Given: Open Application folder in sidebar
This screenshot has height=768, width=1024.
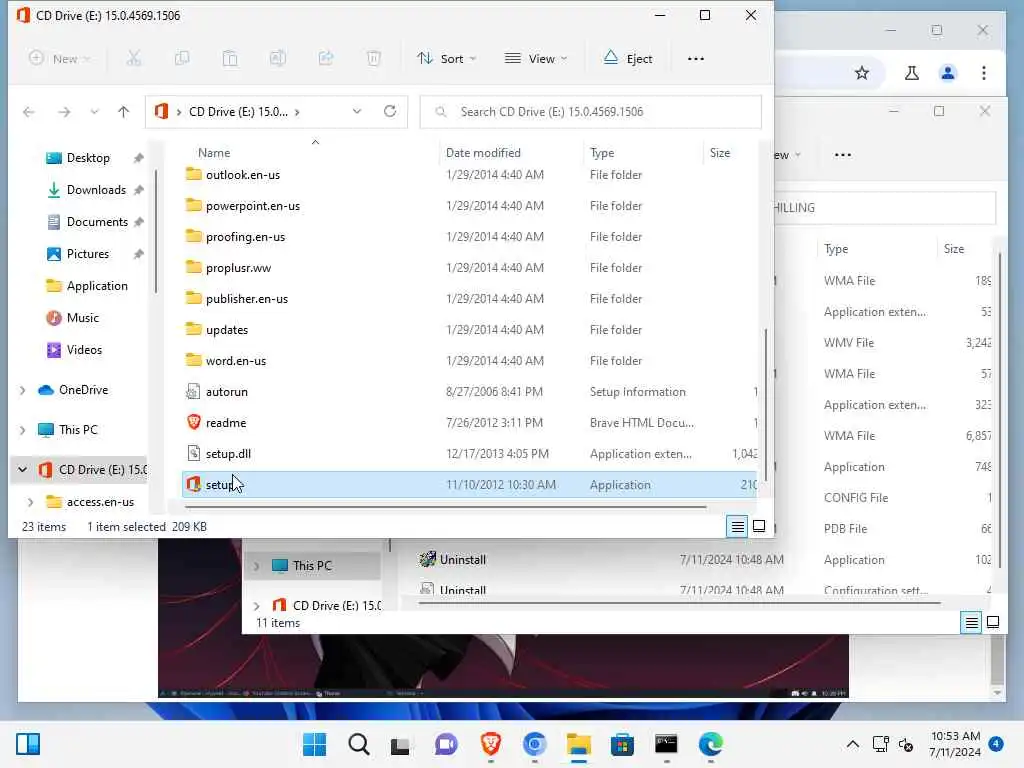Looking at the screenshot, I should 97,286.
